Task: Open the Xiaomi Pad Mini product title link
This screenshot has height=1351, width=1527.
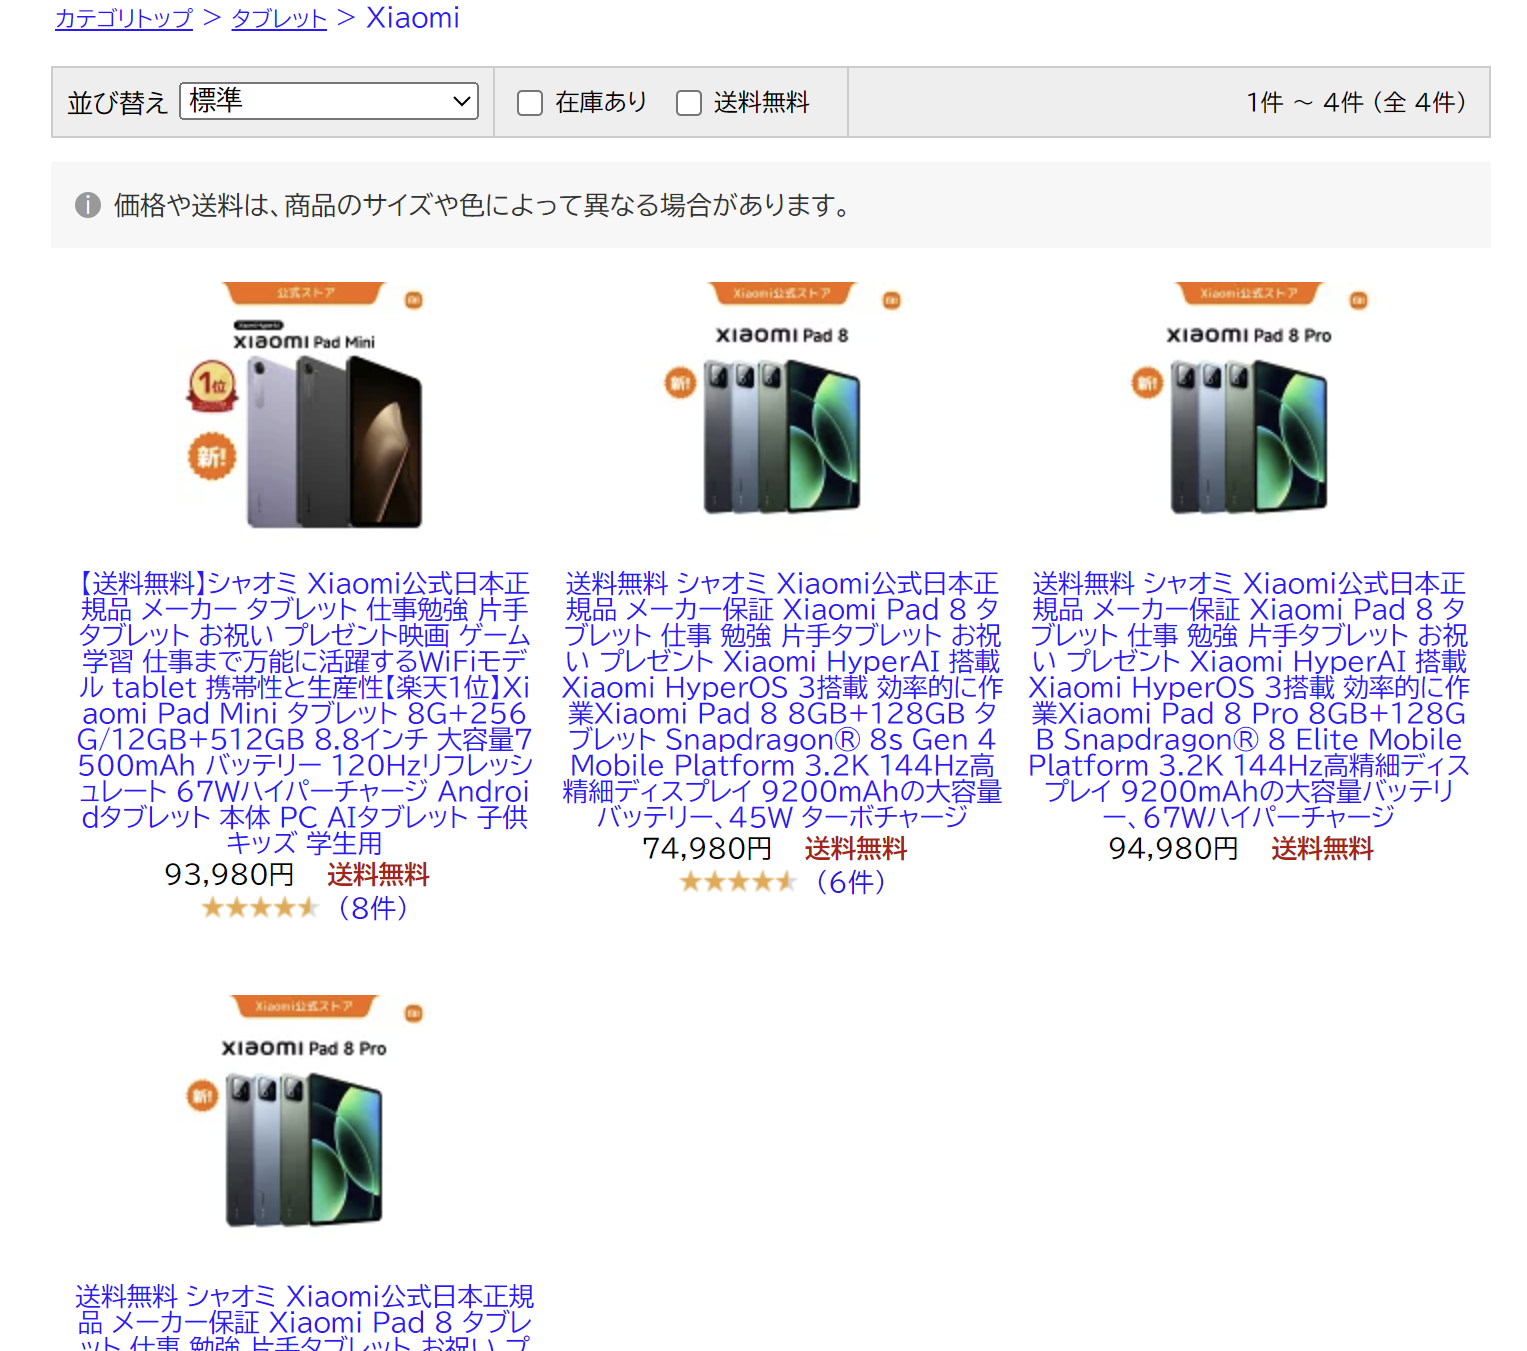Action: pos(305,713)
